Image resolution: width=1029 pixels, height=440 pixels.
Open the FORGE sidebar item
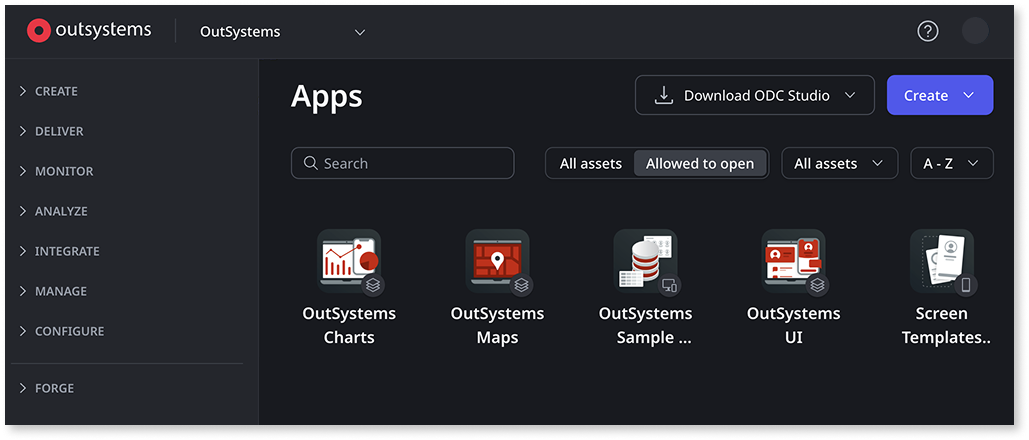tap(54, 388)
